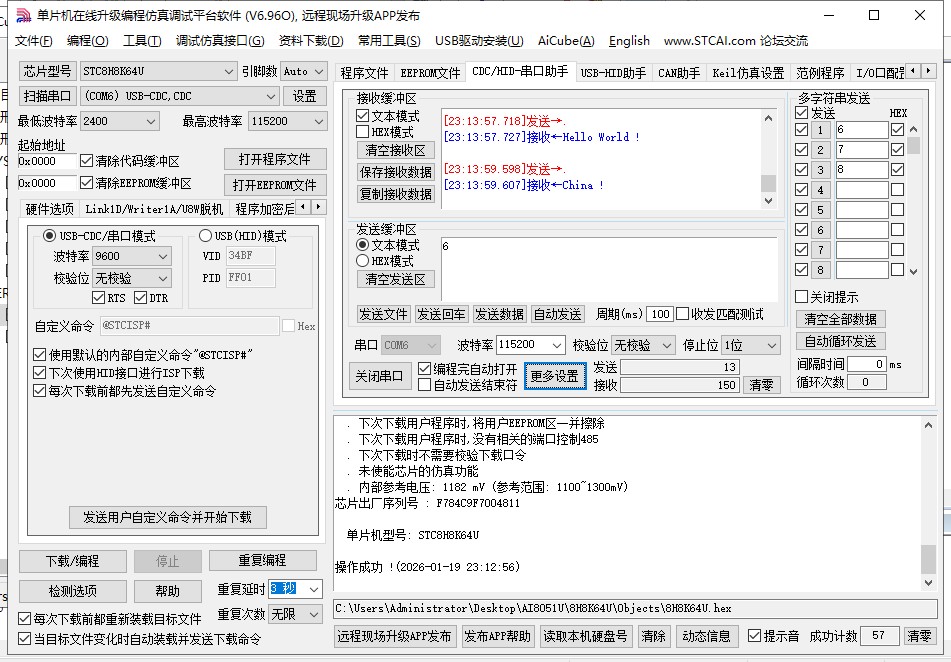Open the 工具(T) menu
The image size is (951, 662).
click(142, 41)
